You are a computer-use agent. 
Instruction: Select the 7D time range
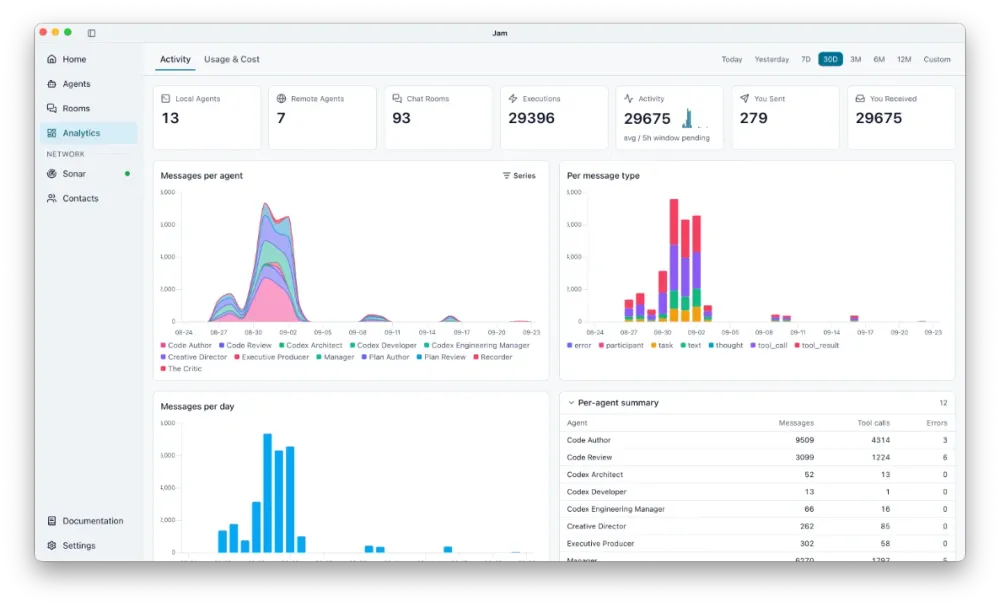coord(805,59)
